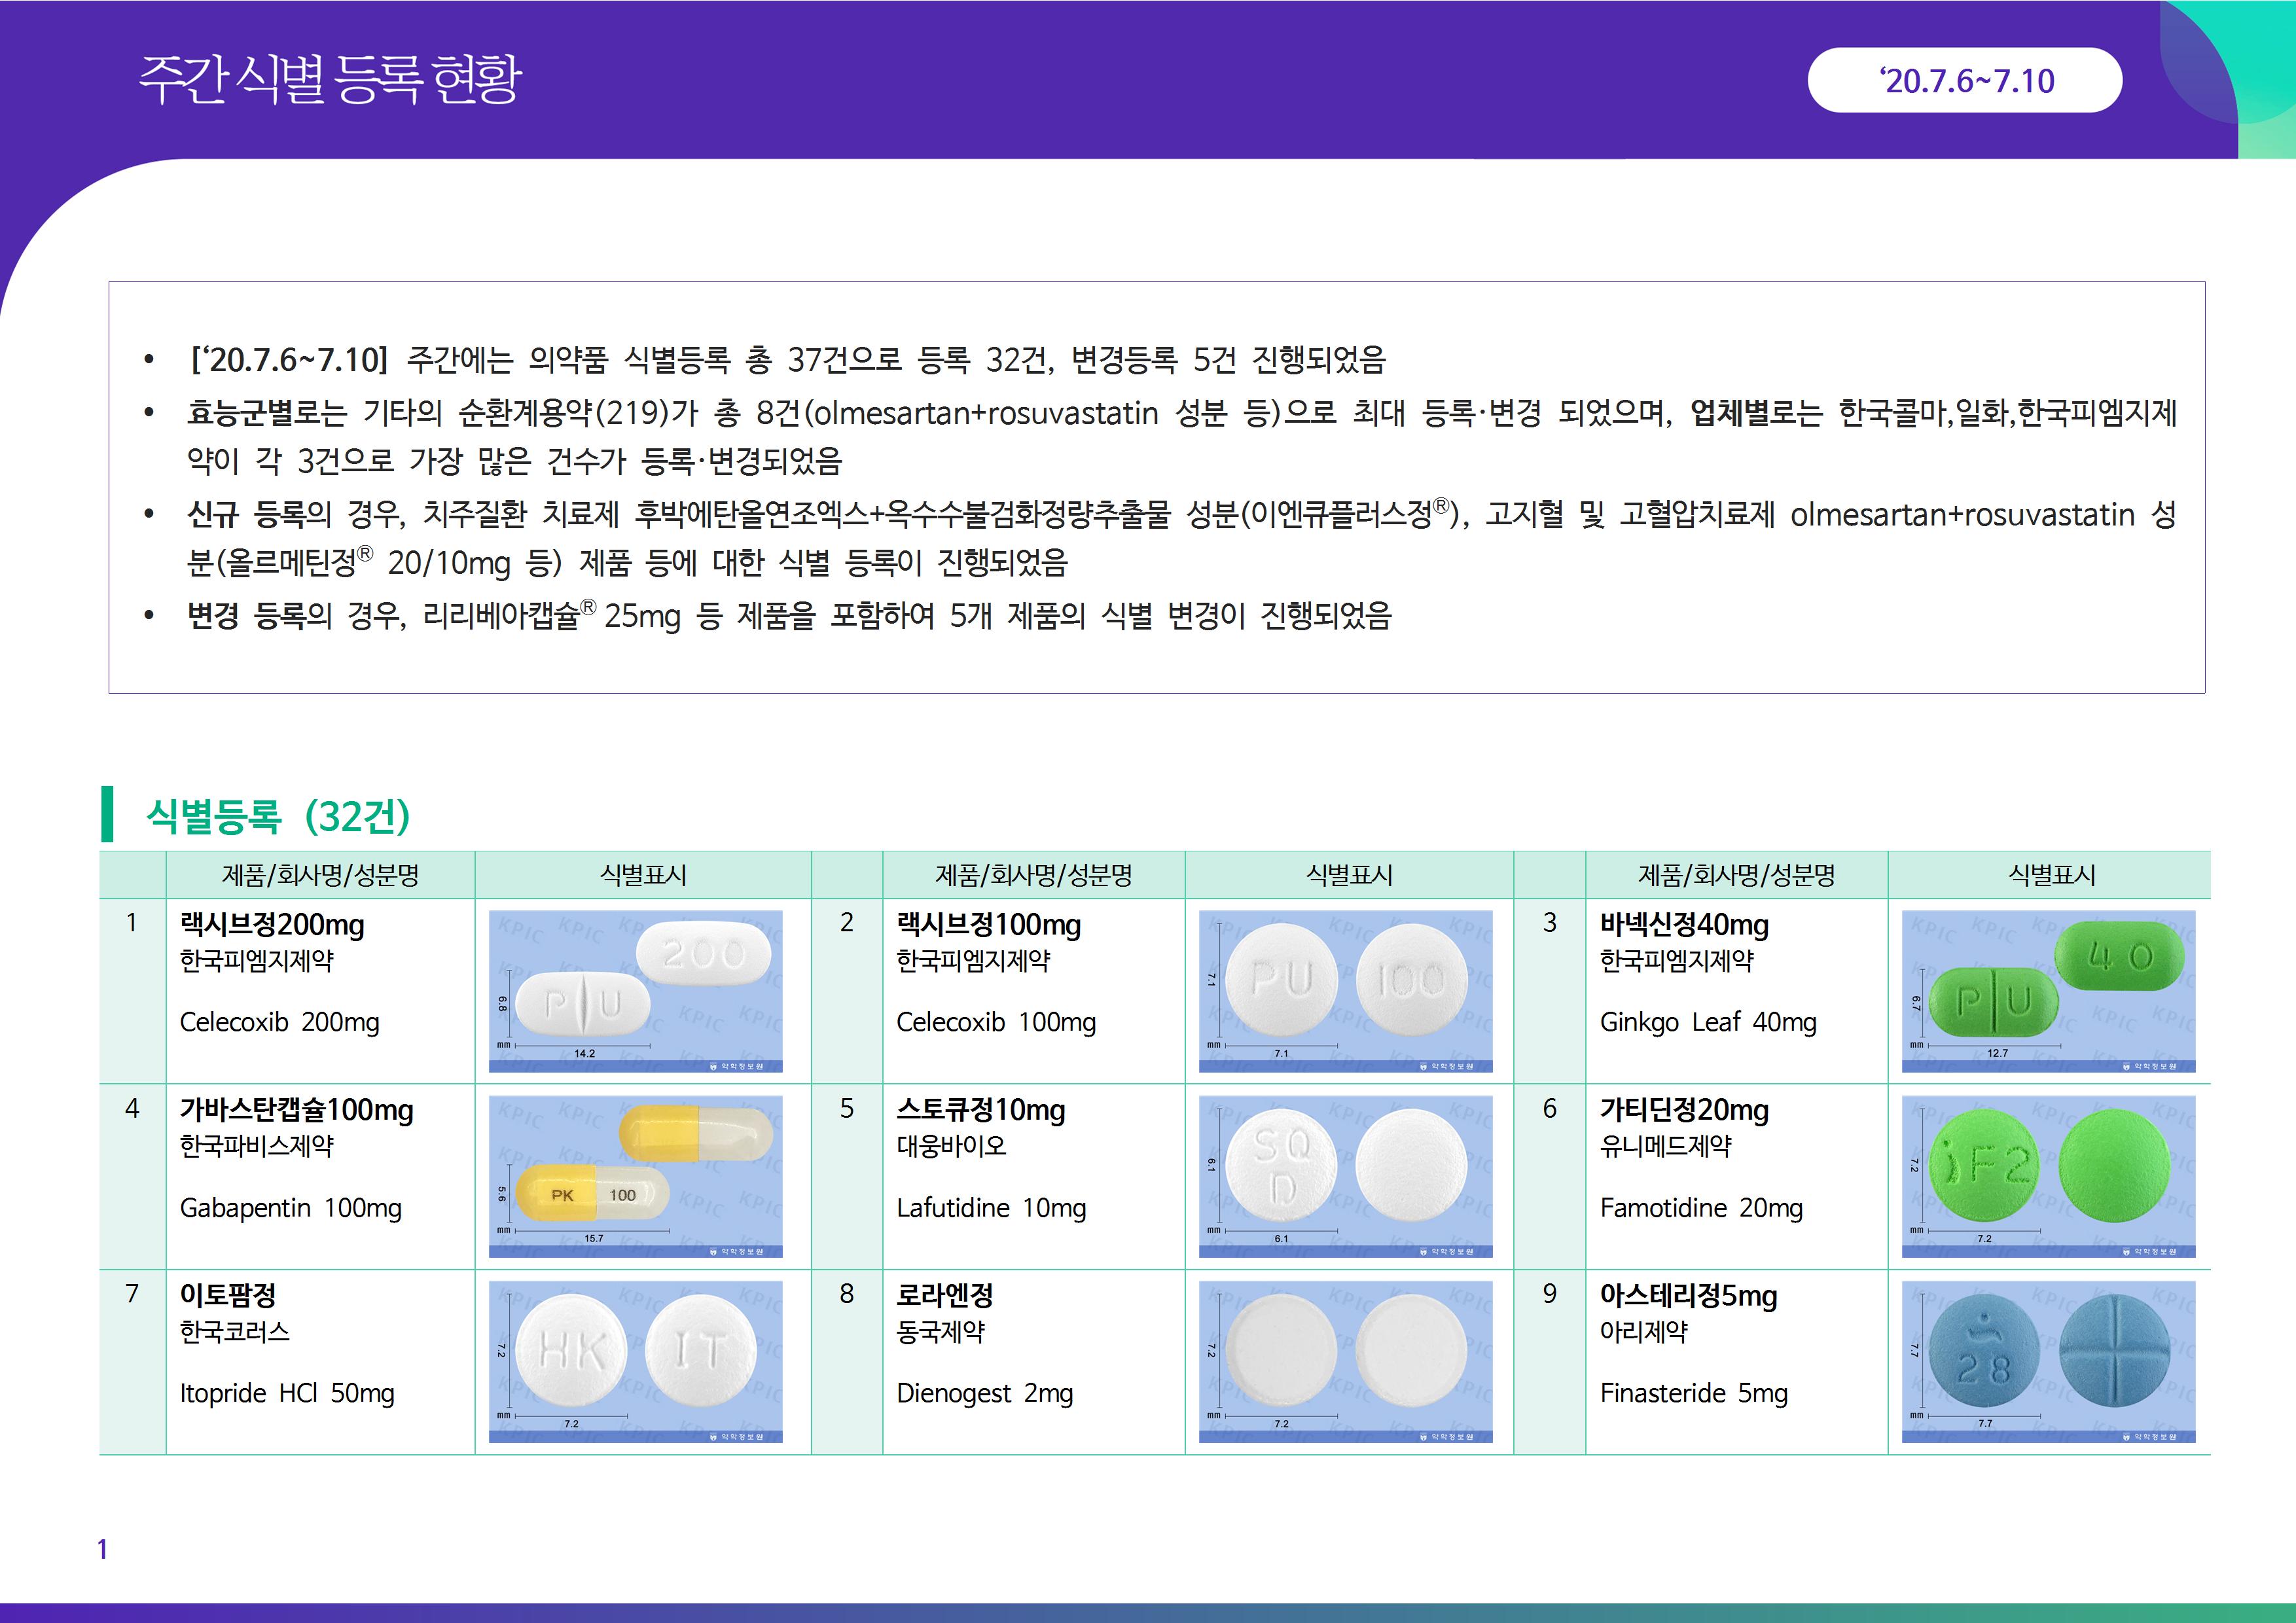The width and height of the screenshot is (2296, 1623).
Task: Click the 랙시브정200mg pill image
Action: [x=635, y=990]
